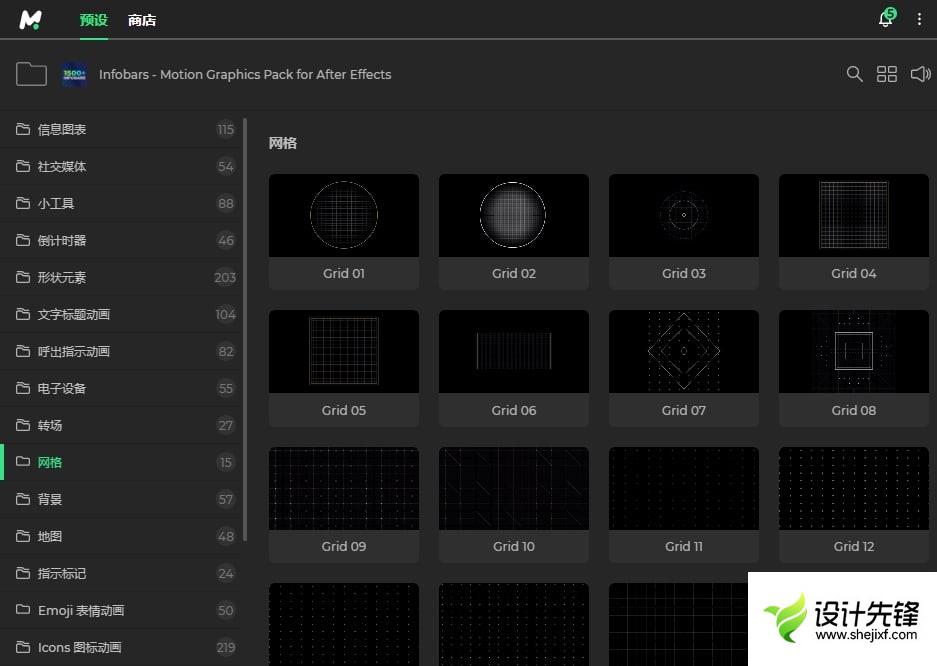The width and height of the screenshot is (937, 666).
Task: Open the 商店 tab
Action: (x=142, y=20)
